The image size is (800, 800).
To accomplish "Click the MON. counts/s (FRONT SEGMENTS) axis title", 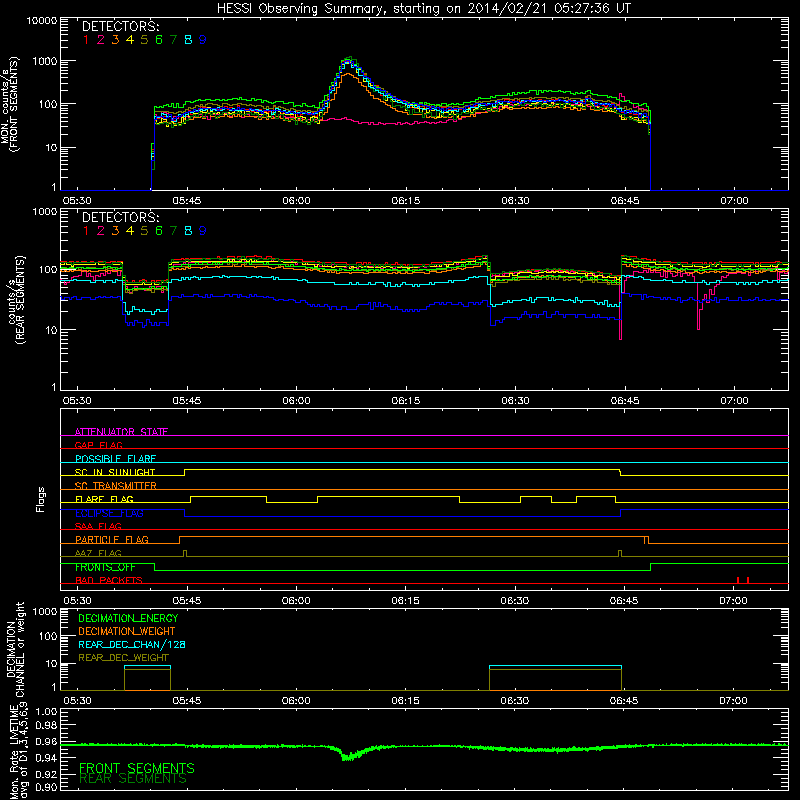I will coord(10,104).
